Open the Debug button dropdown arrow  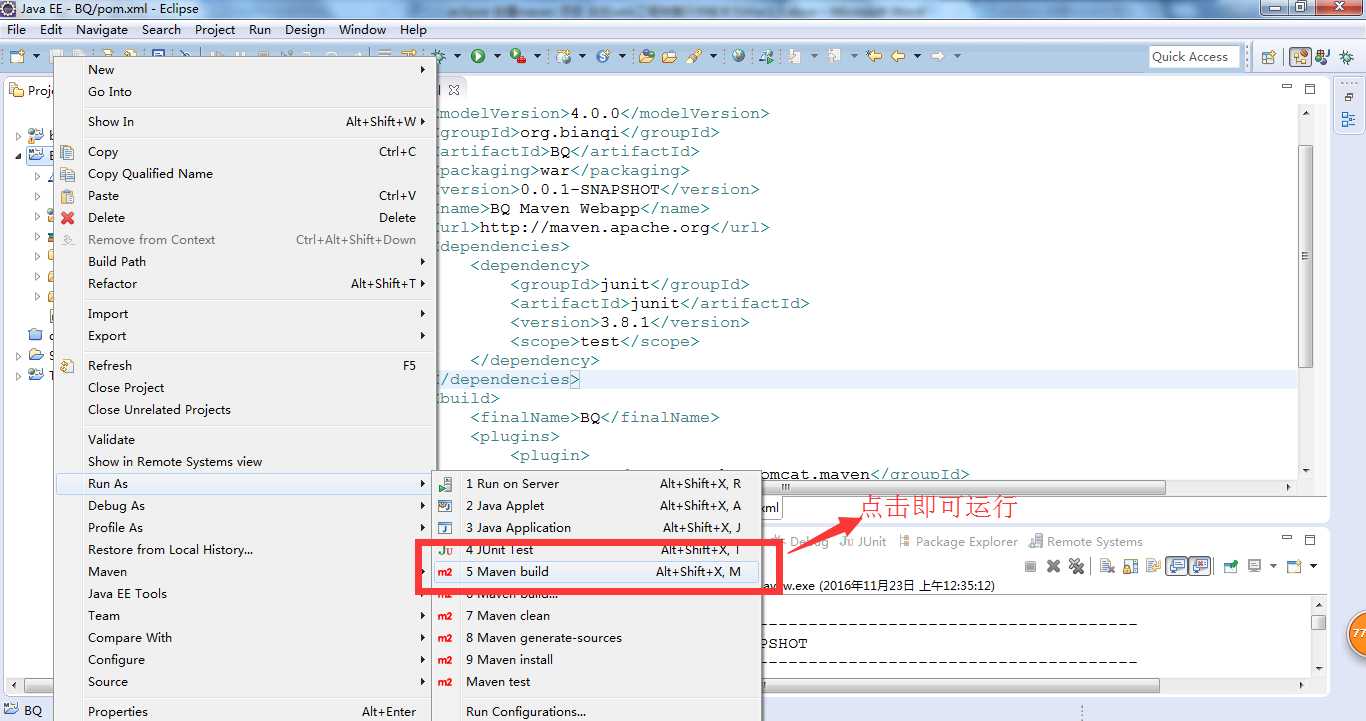(455, 56)
